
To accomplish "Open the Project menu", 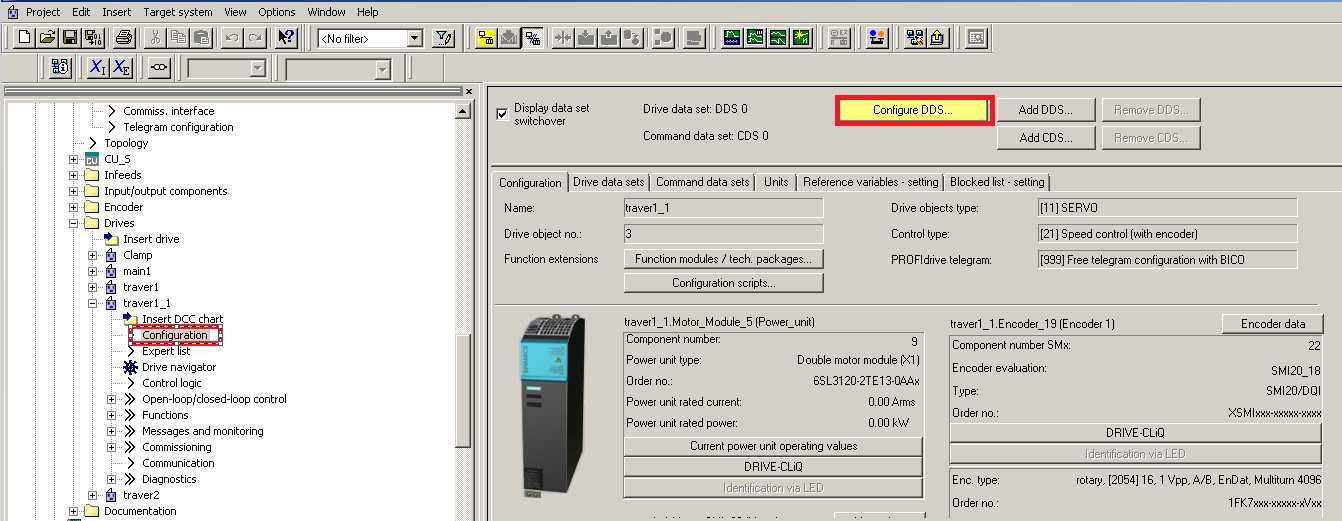I will coord(43,12).
